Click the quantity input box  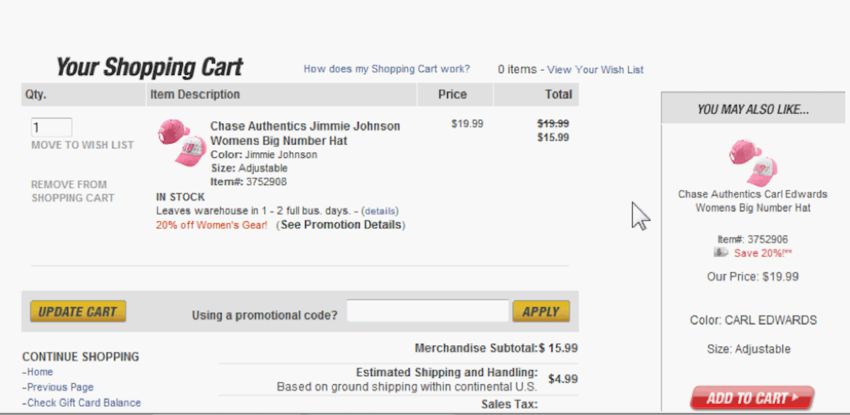pos(51,127)
